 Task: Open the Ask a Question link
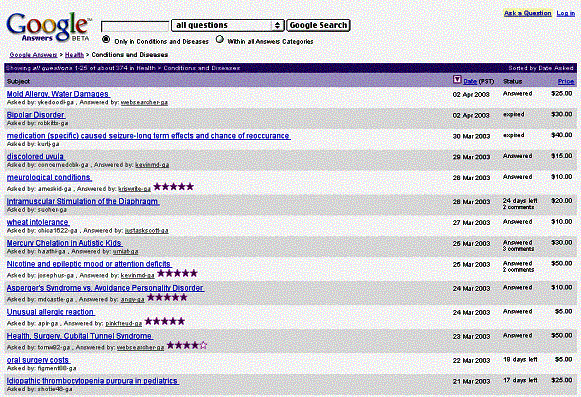coord(528,13)
